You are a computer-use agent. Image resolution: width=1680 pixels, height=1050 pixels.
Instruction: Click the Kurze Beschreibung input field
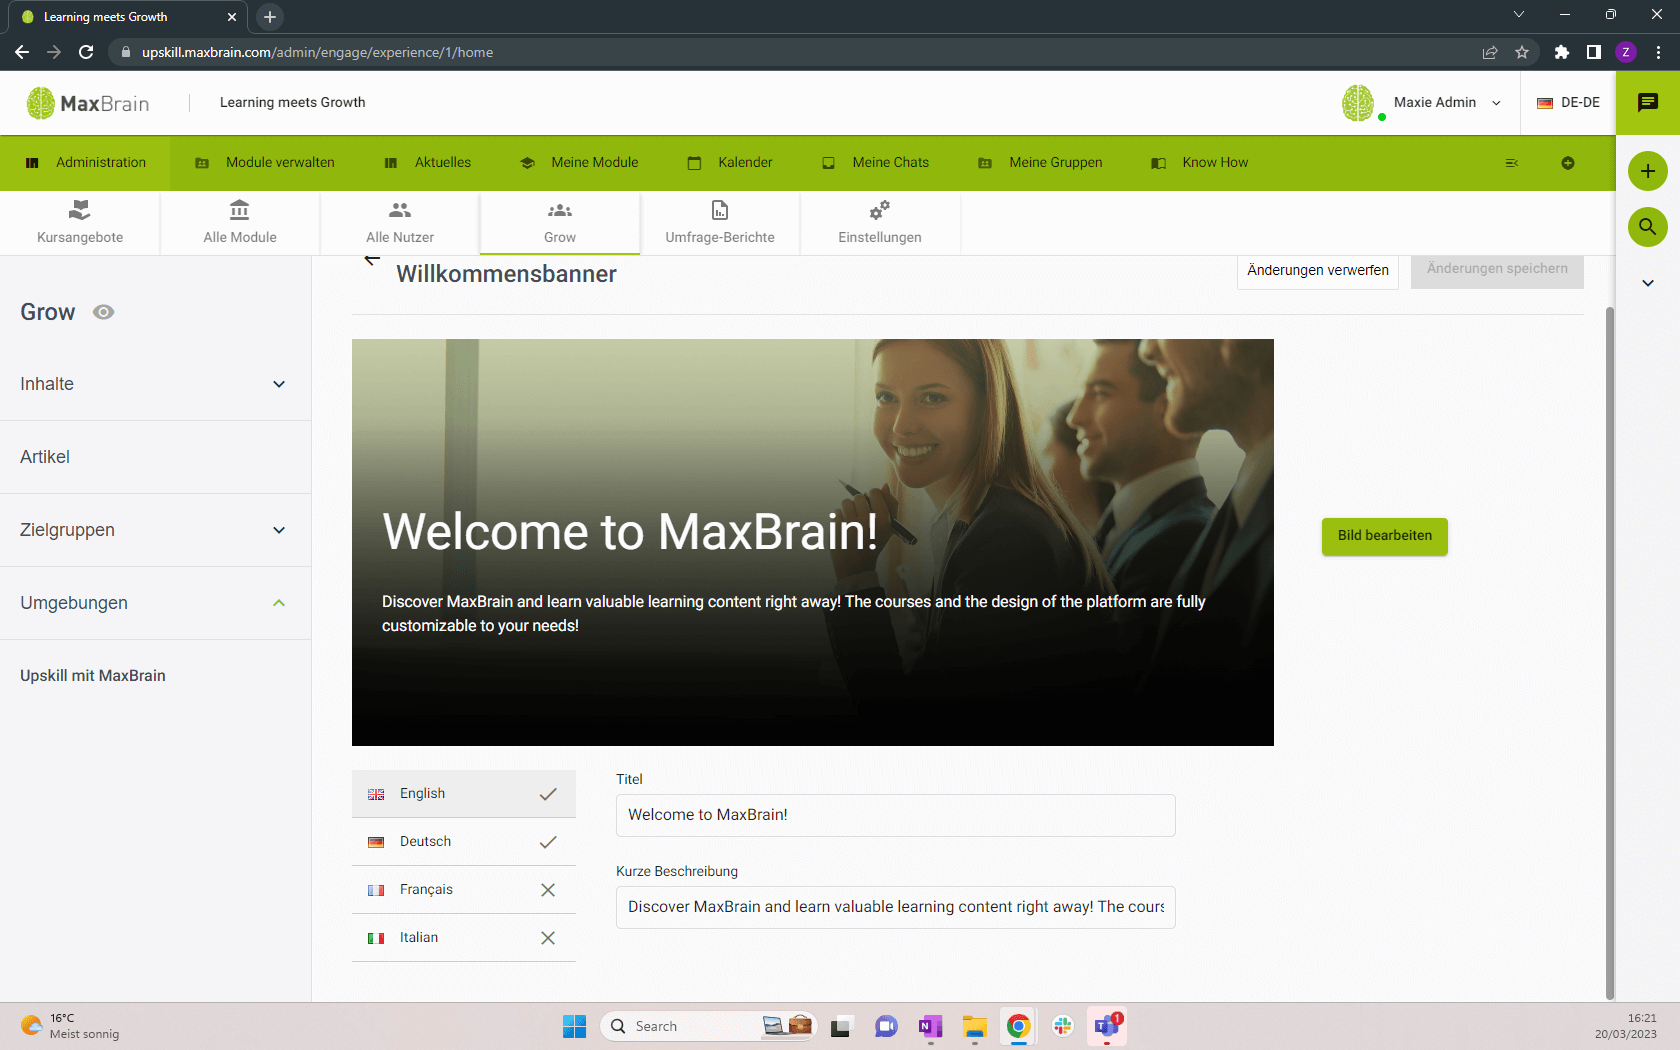[x=896, y=907]
